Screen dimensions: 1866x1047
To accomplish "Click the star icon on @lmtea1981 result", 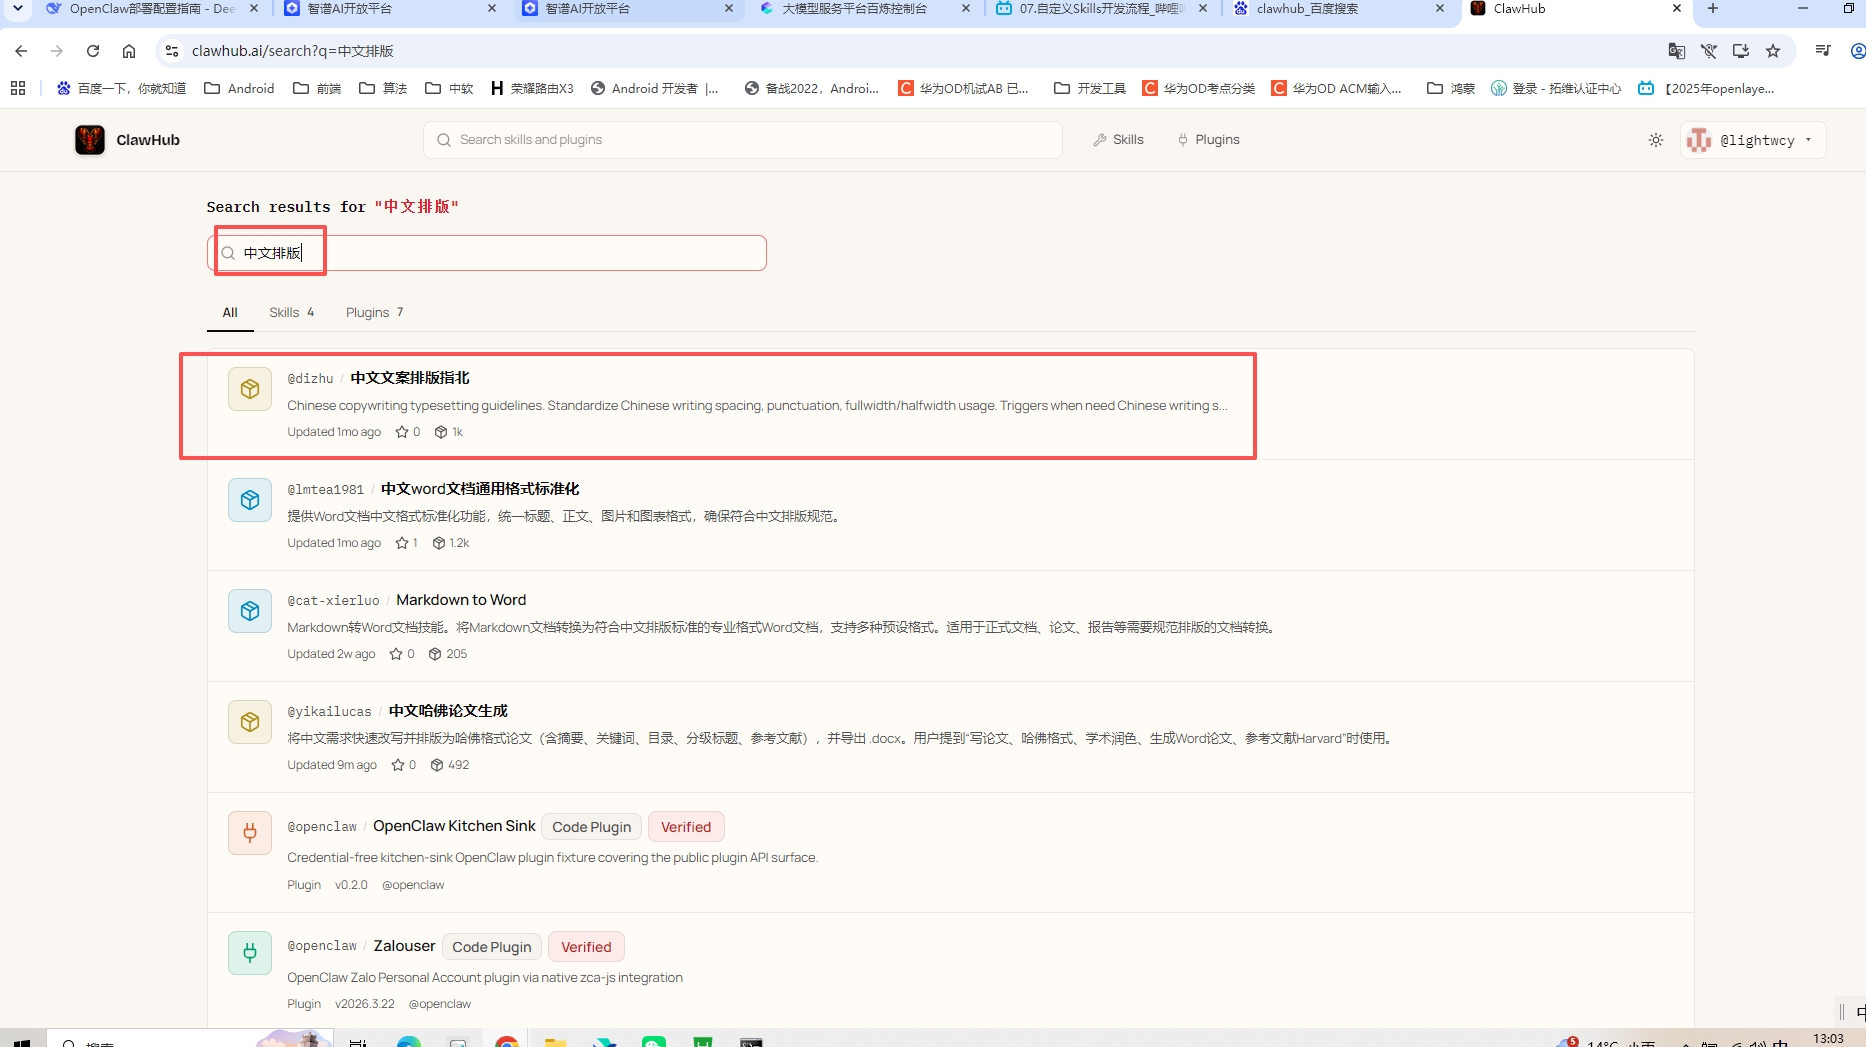I will click(402, 543).
